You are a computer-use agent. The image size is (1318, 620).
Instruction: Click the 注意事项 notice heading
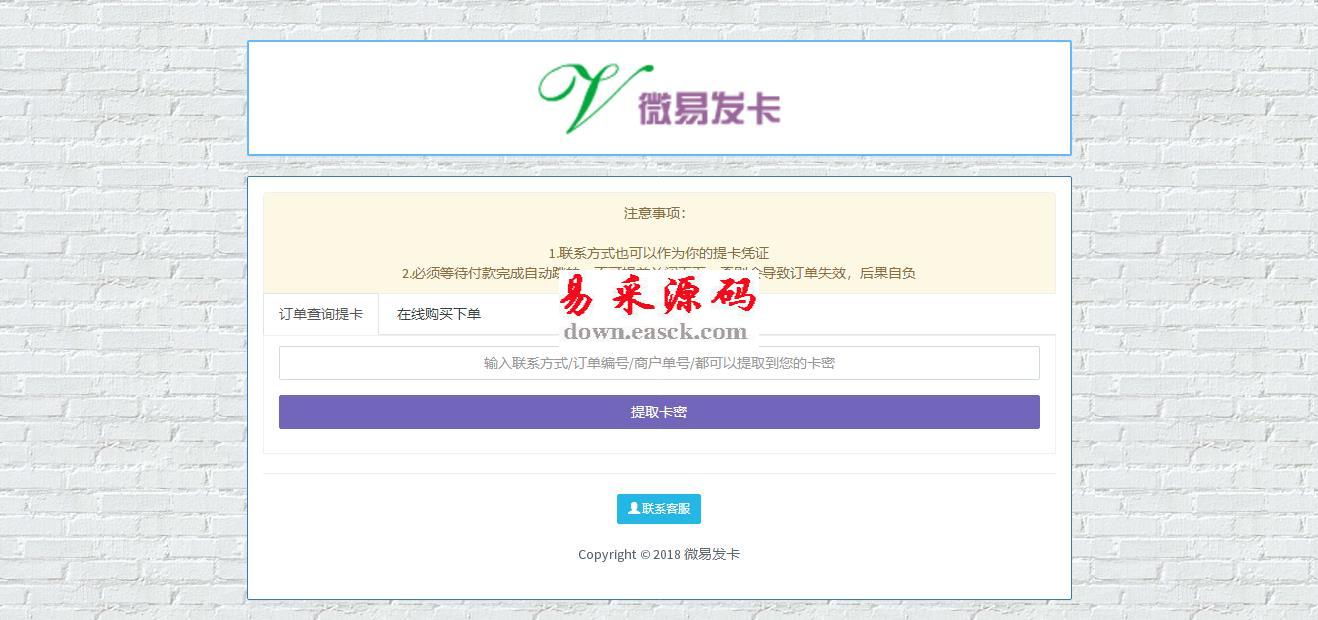pyautogui.click(x=655, y=213)
